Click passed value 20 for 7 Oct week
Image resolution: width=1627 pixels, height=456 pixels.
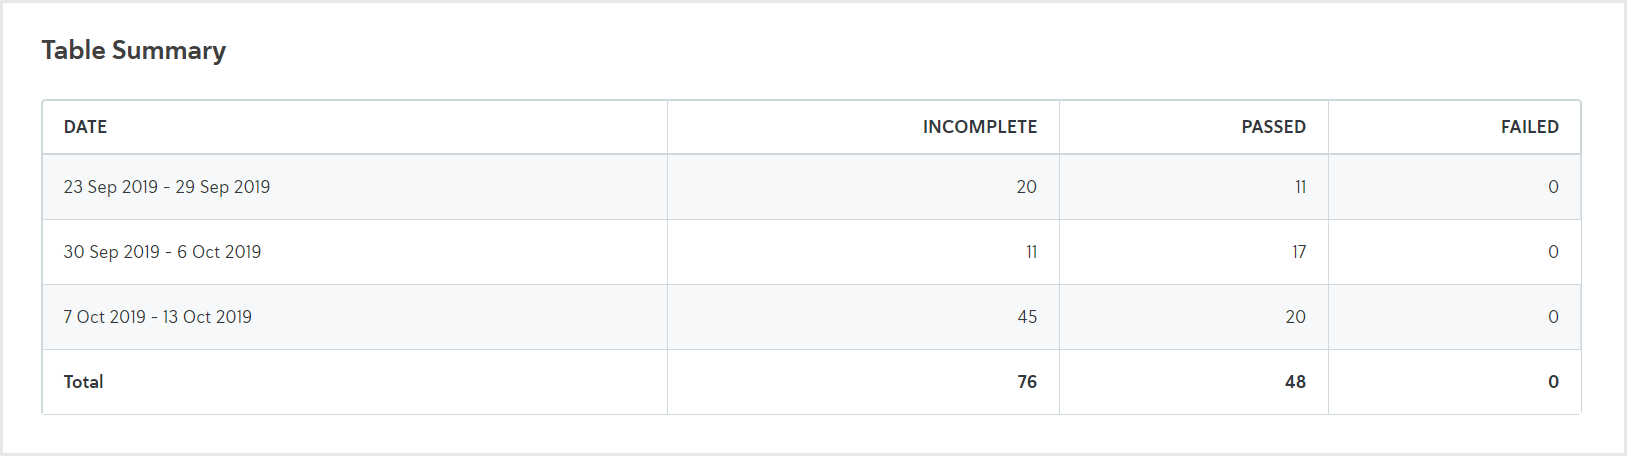(1295, 317)
